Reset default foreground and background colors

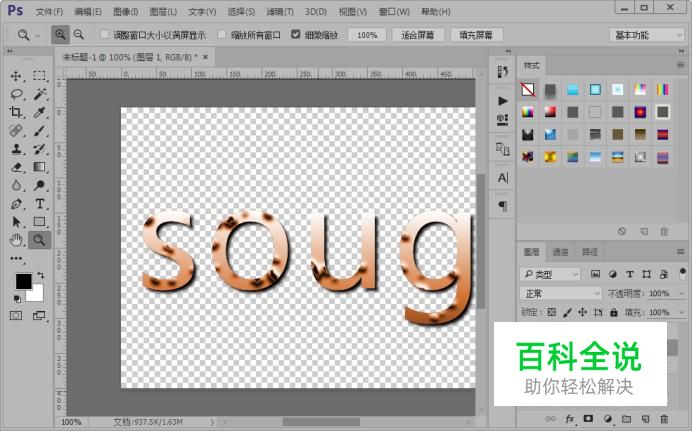(17, 299)
